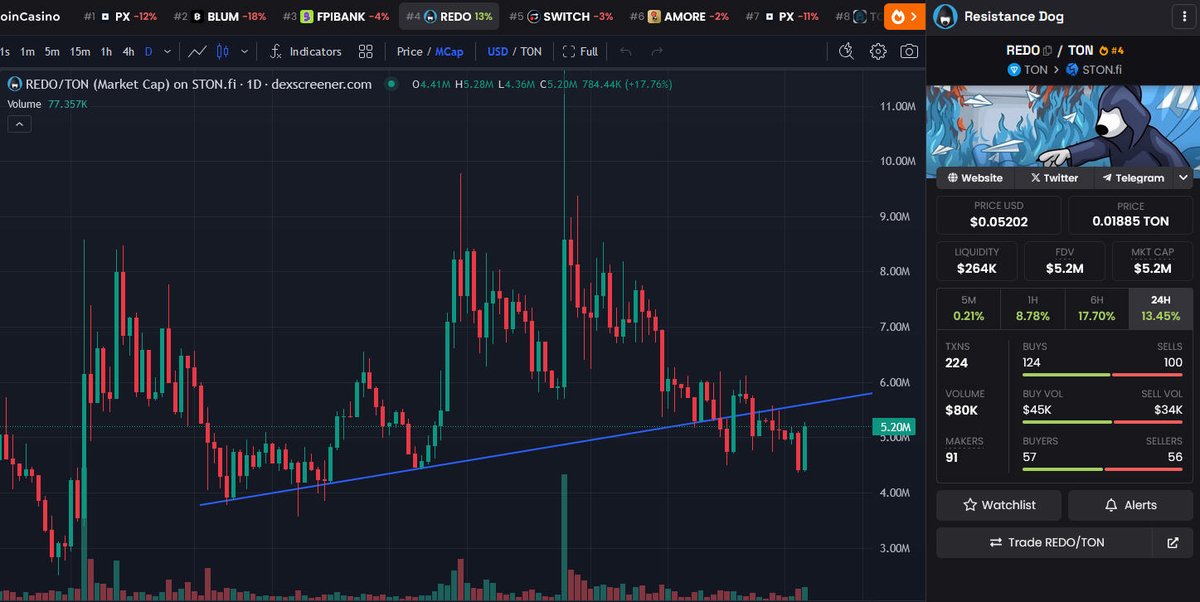Screen dimensions: 1200x602
Task: Copy the REDO token address icon
Action: pos(1047,50)
